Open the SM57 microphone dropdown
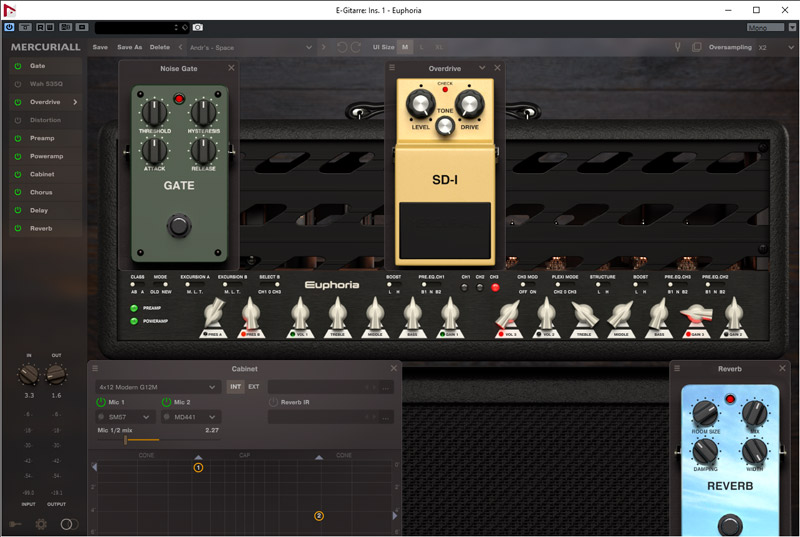This screenshot has height=537, width=800. pyautogui.click(x=125, y=417)
